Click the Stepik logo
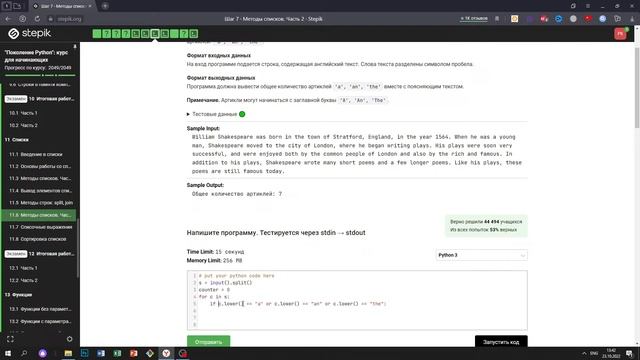The image size is (640, 360). tap(29, 33)
